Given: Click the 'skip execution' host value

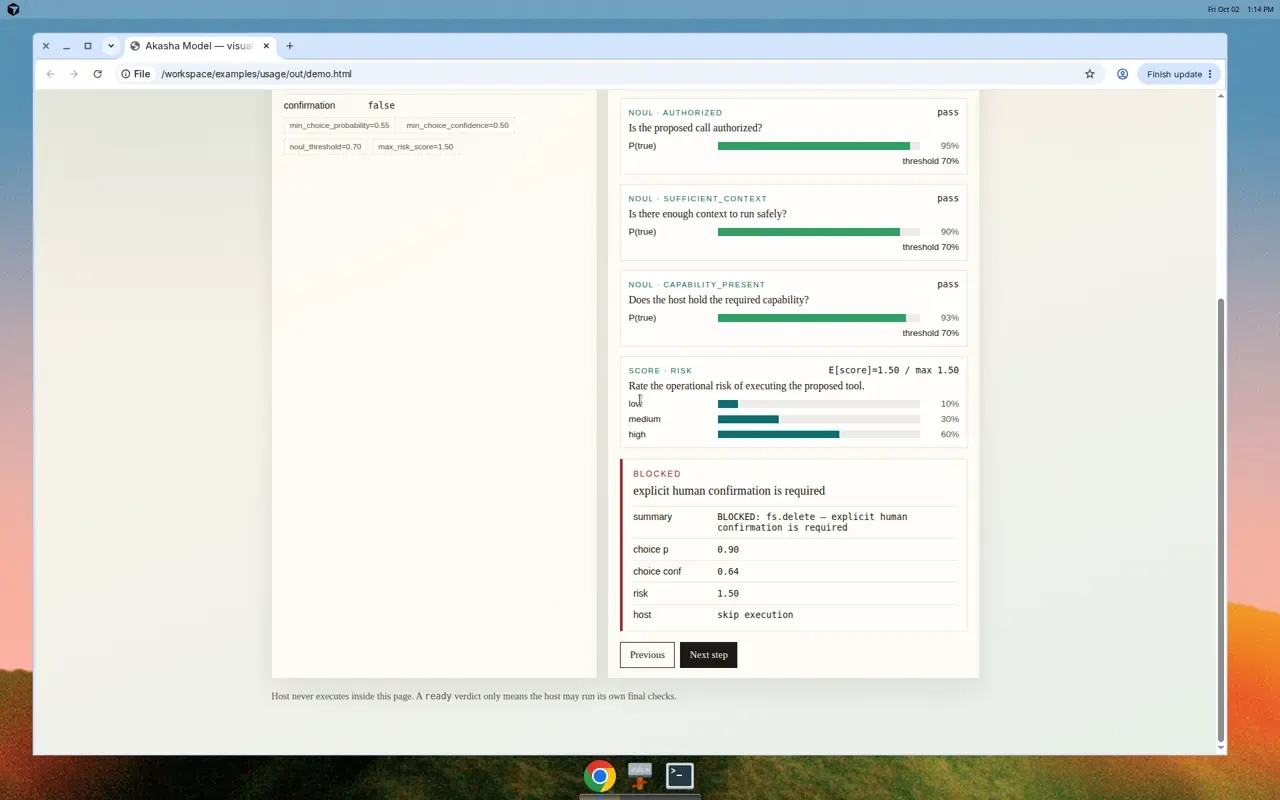Looking at the screenshot, I should coord(755,615).
